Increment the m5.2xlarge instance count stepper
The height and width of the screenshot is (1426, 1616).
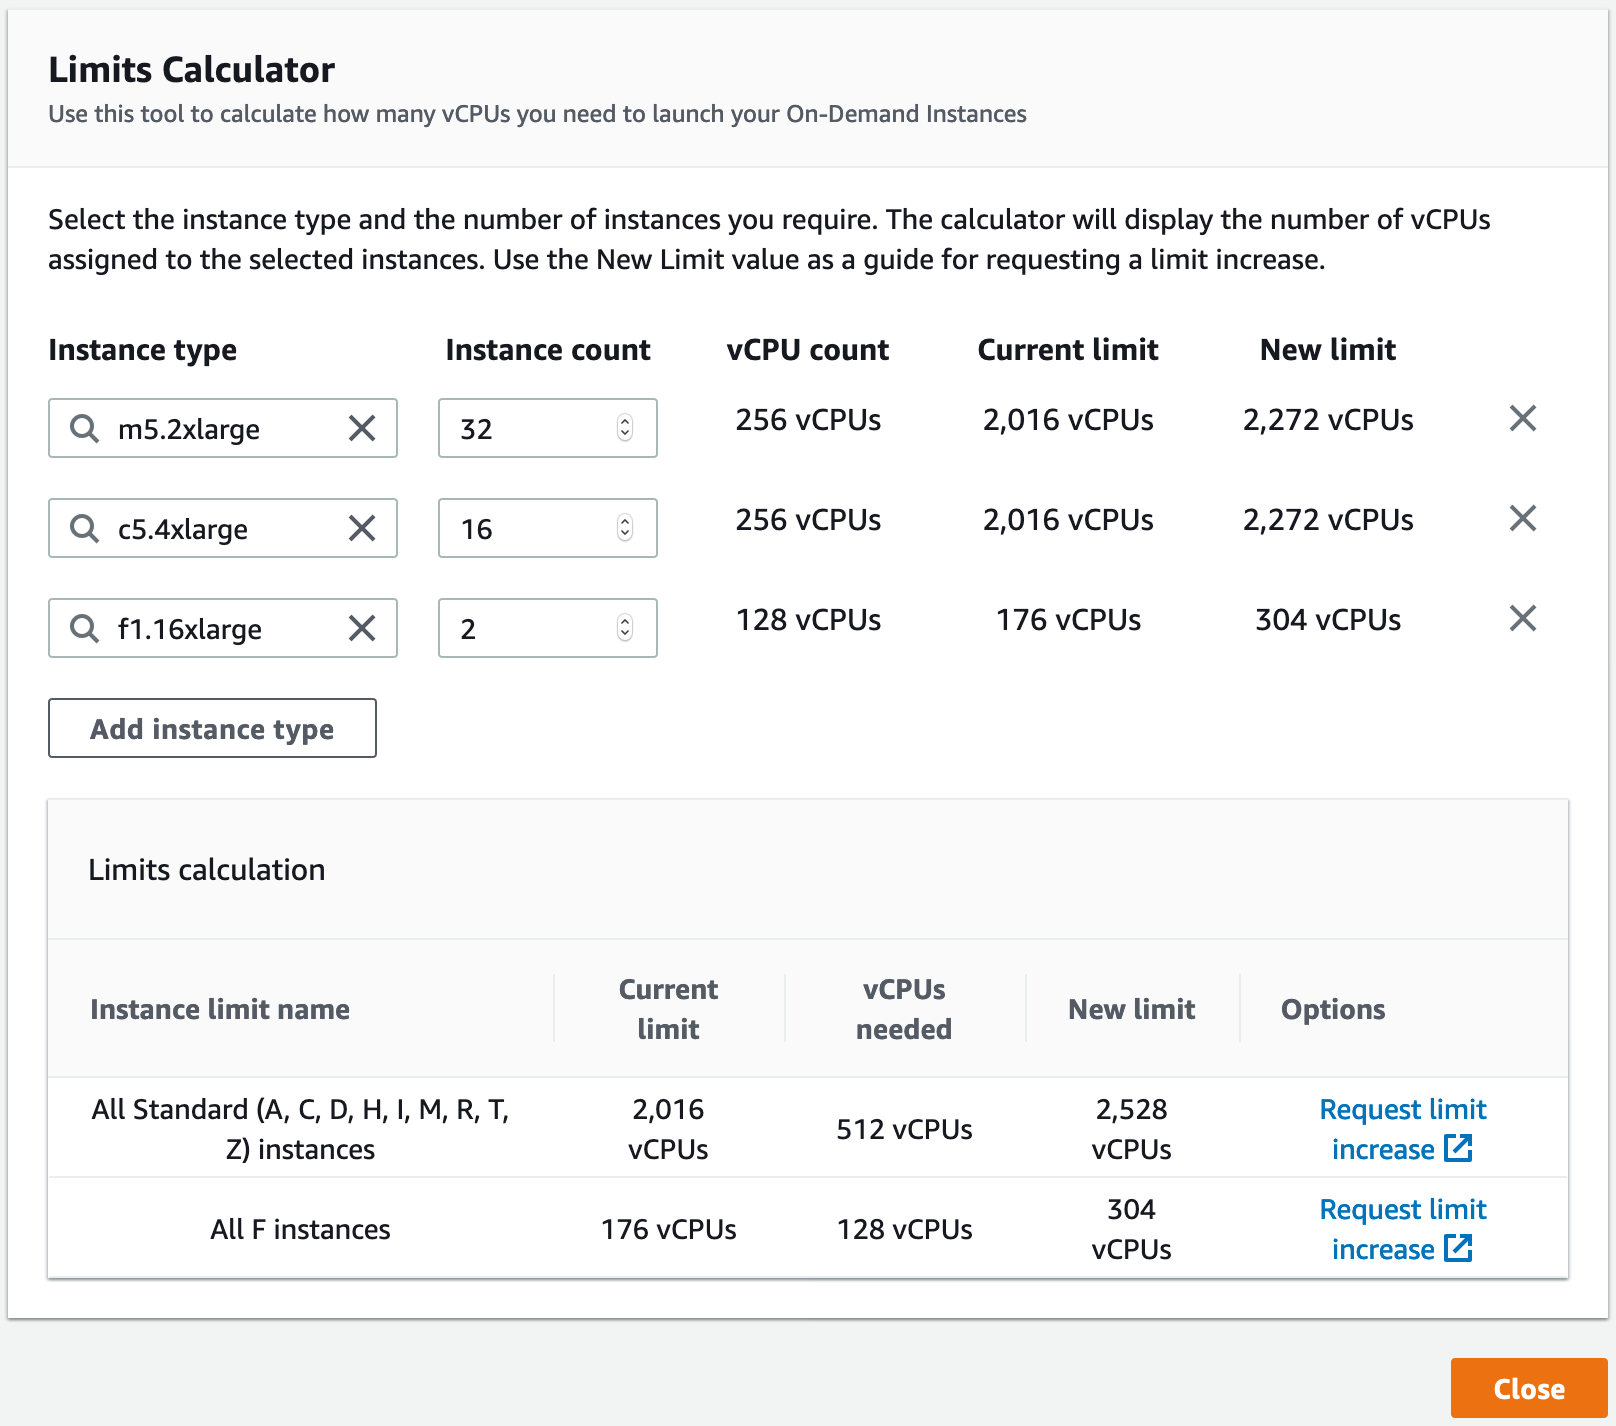click(625, 423)
